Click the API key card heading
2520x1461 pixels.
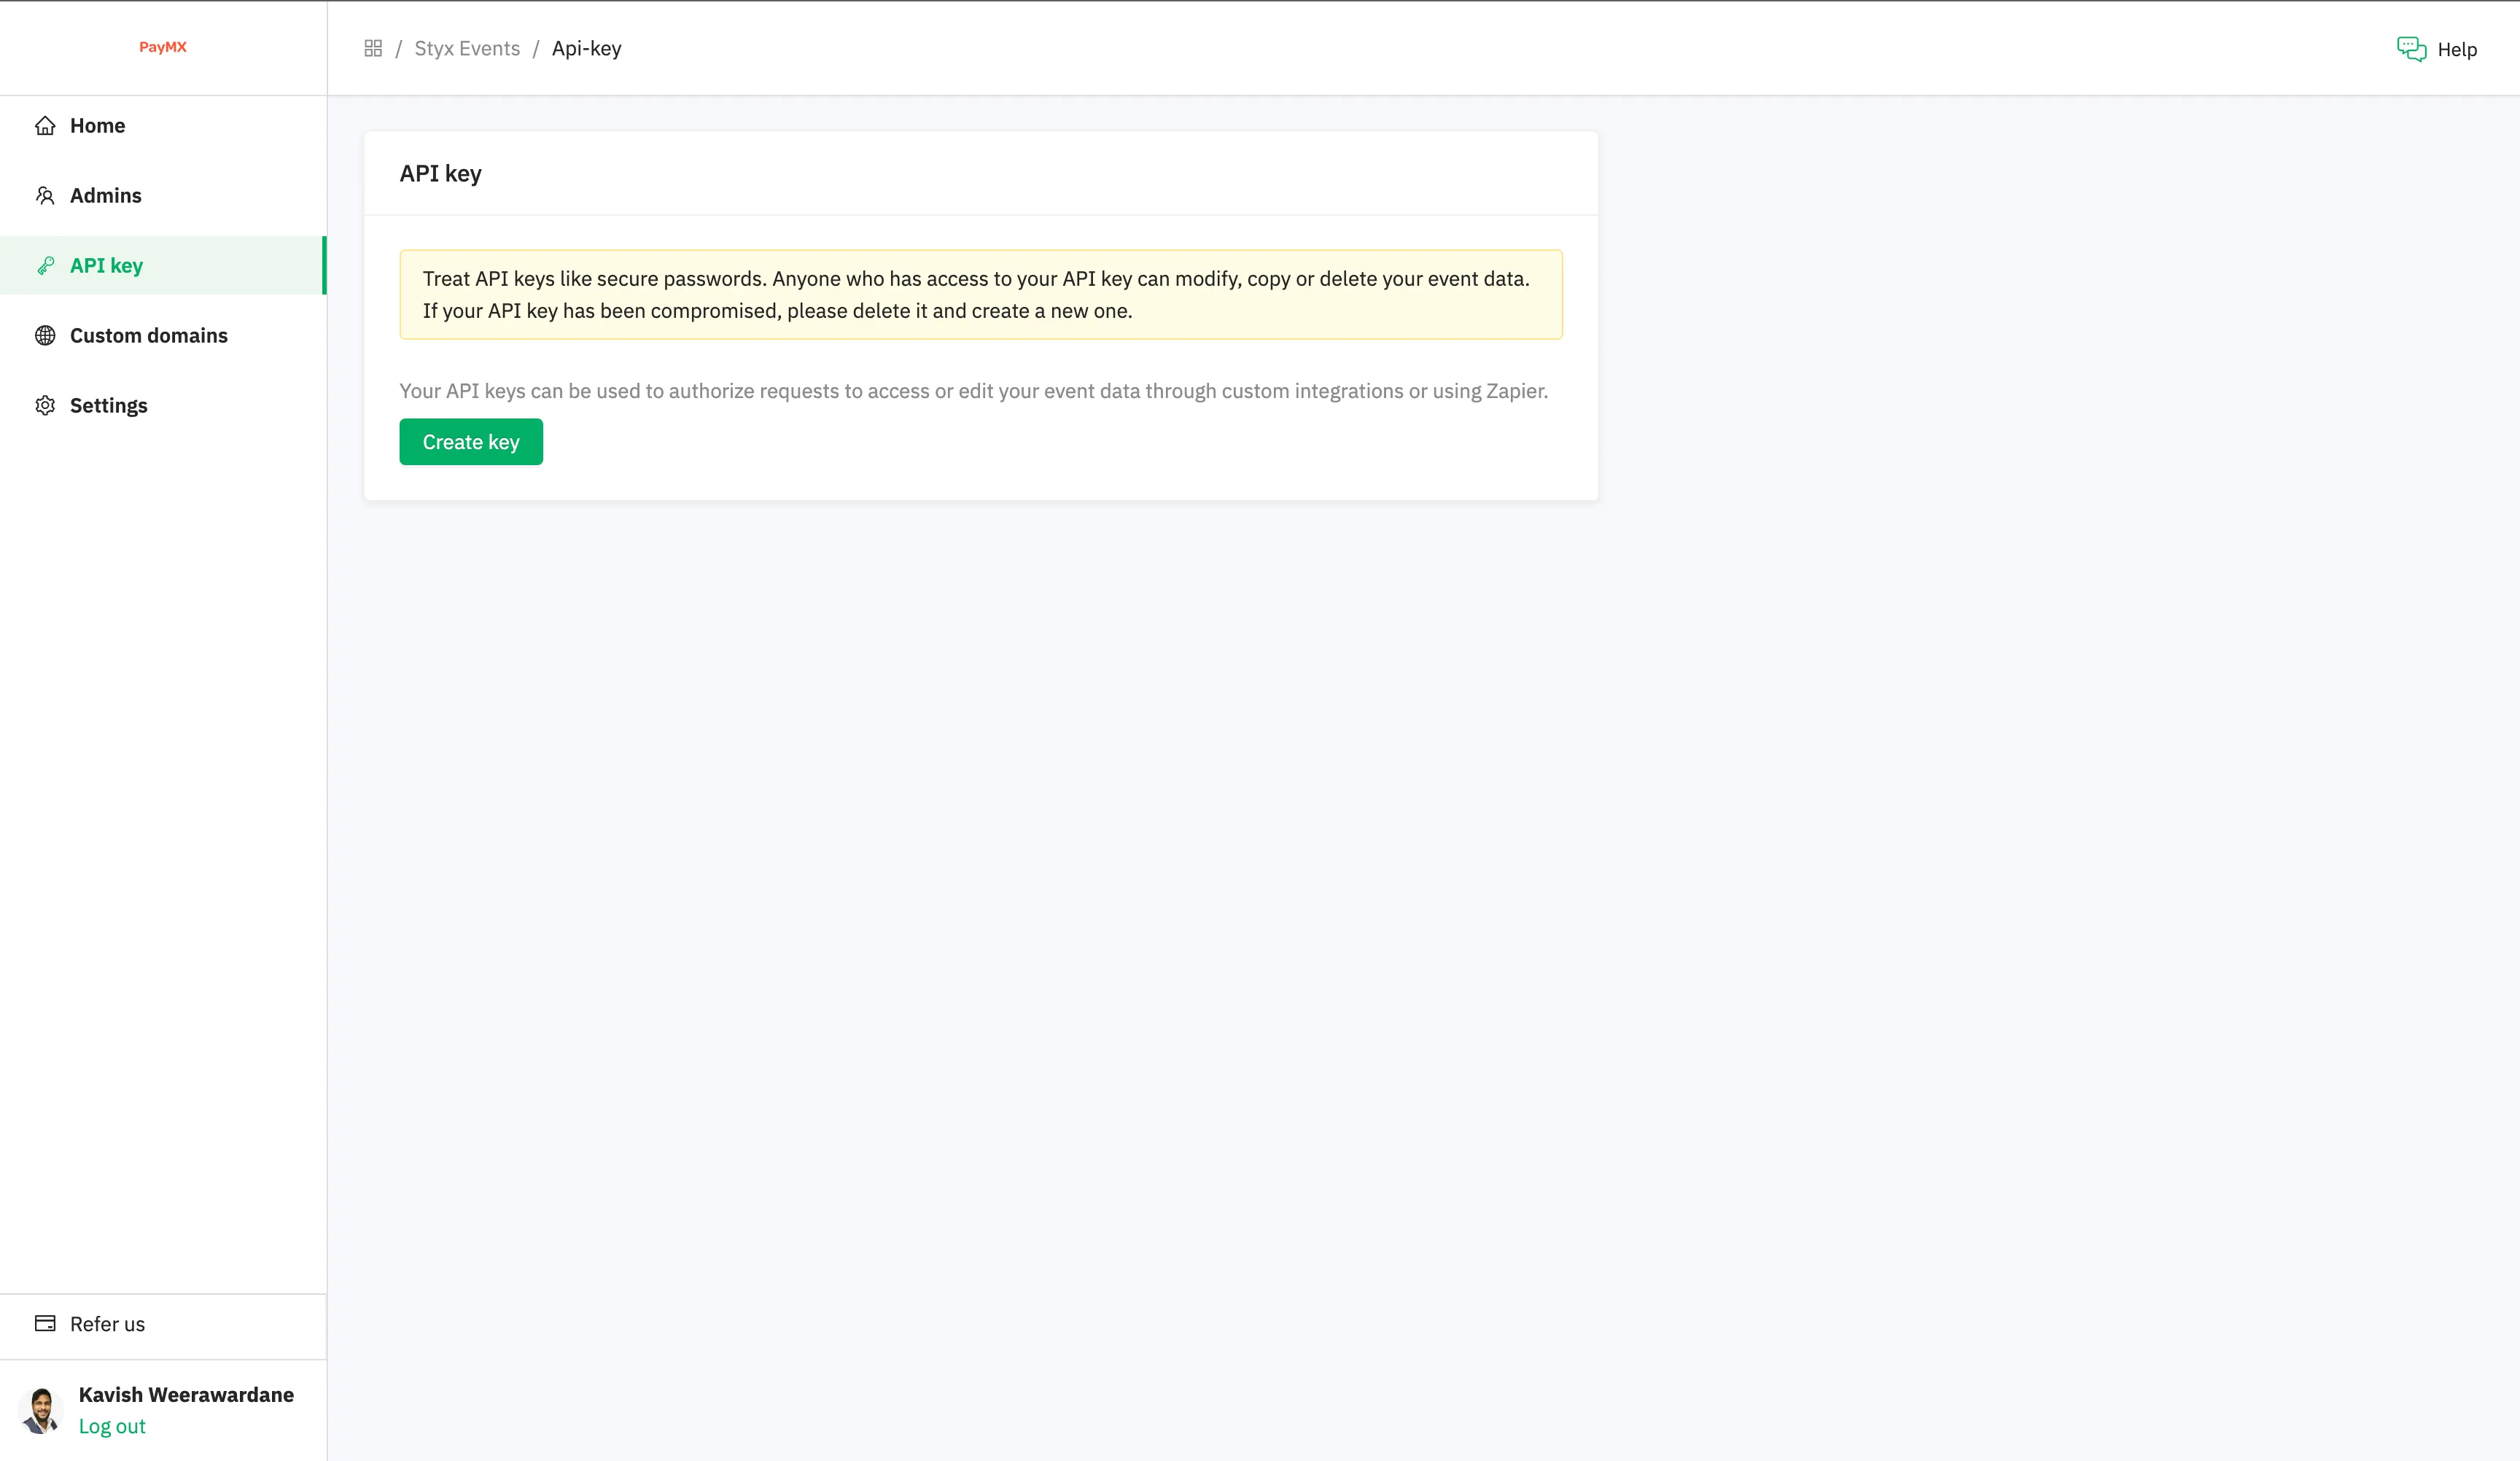click(440, 173)
